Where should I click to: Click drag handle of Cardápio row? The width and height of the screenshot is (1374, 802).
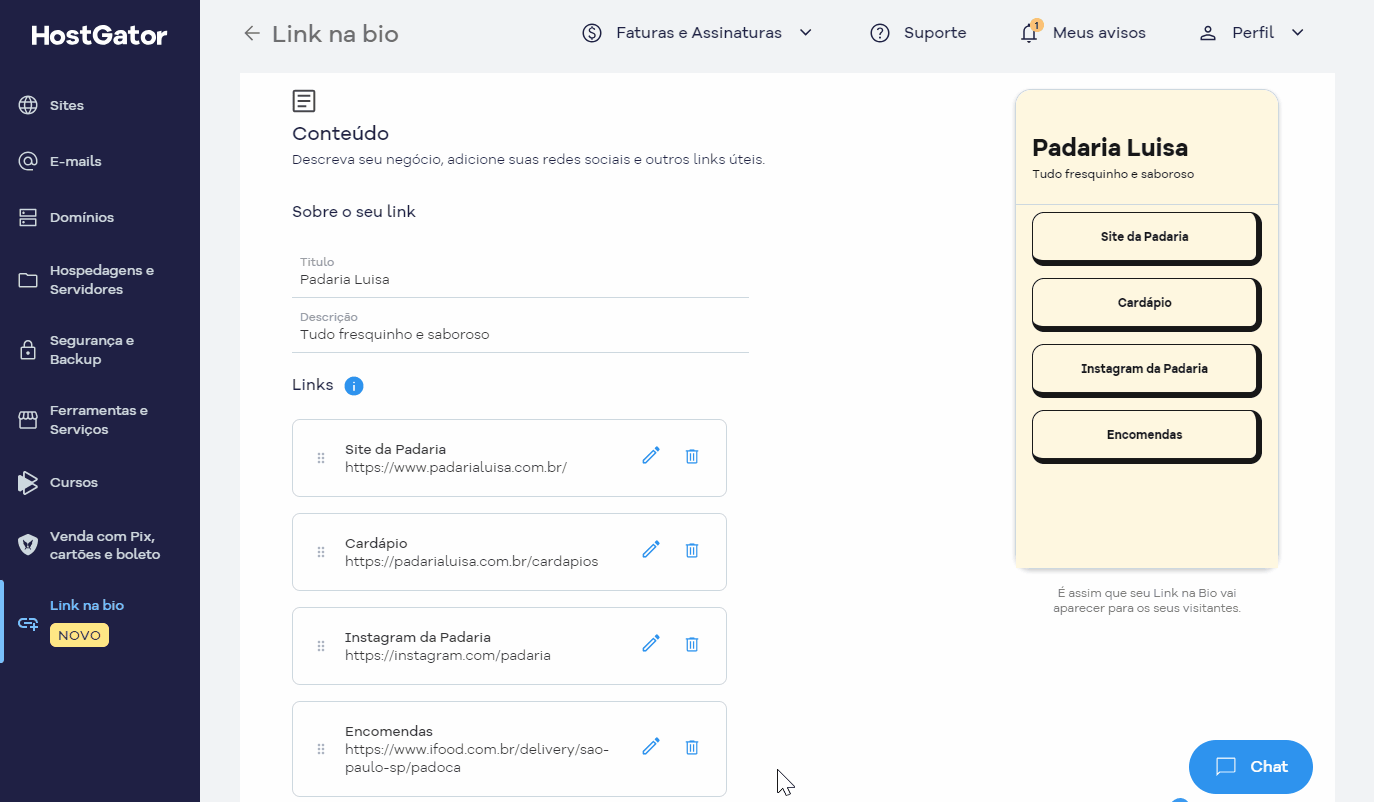(x=321, y=552)
